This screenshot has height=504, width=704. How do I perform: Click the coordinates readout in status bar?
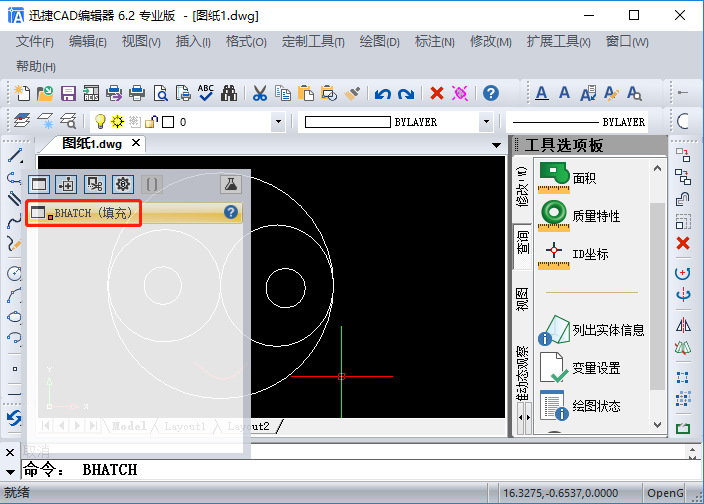(560, 493)
